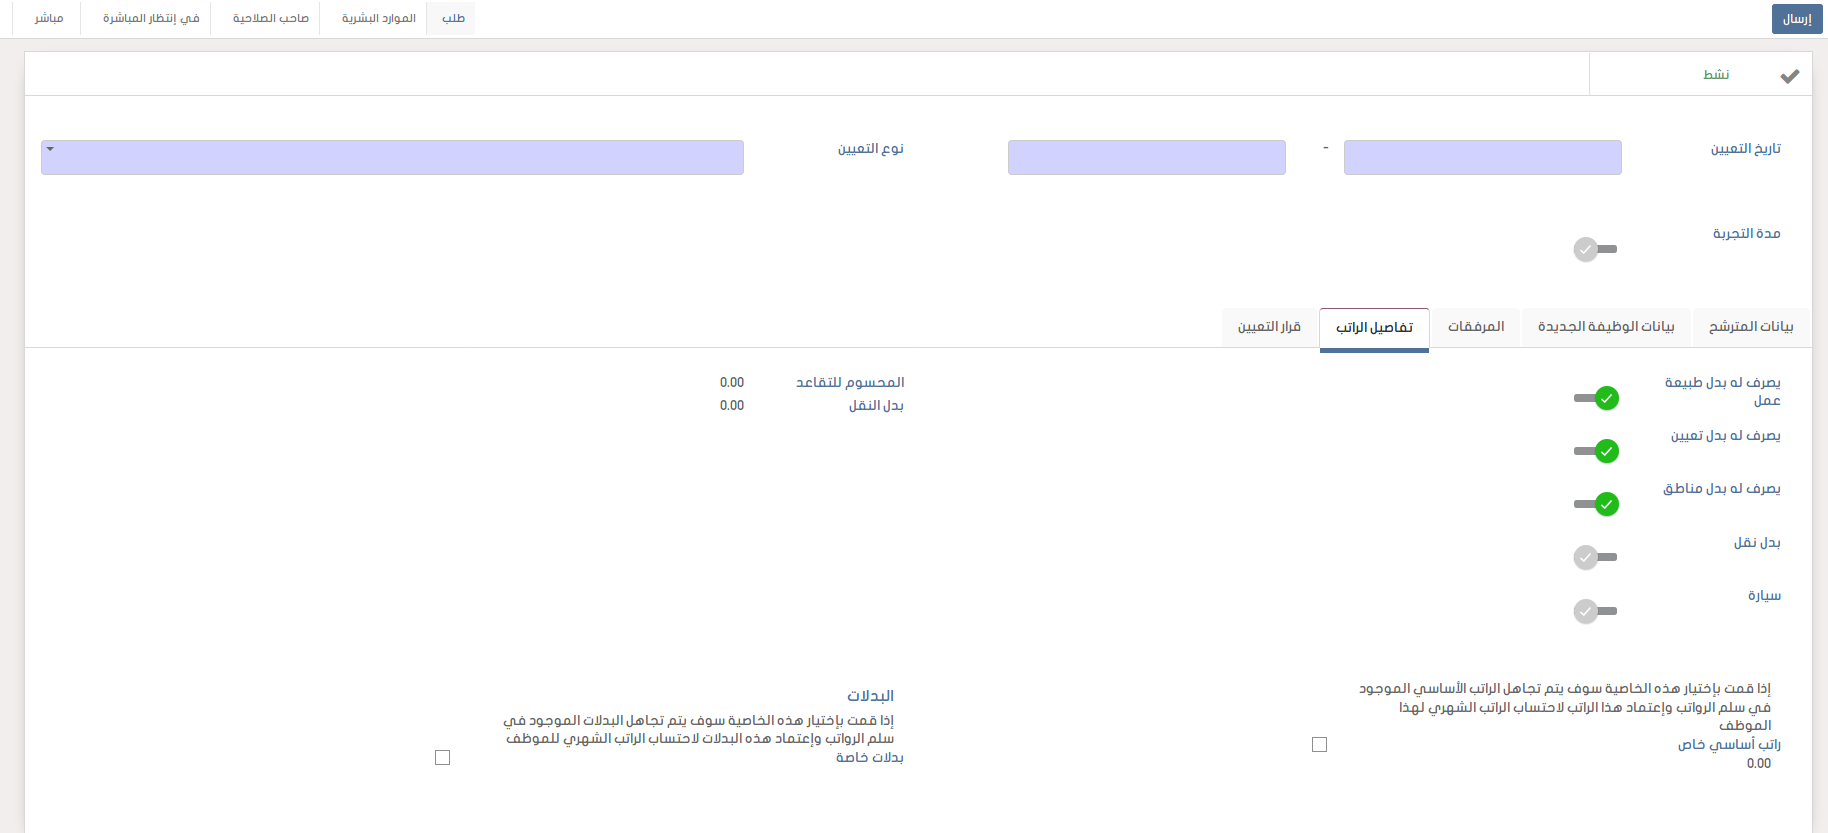Disable the يصرف له بدل تعيين toggle

[x=1596, y=451]
